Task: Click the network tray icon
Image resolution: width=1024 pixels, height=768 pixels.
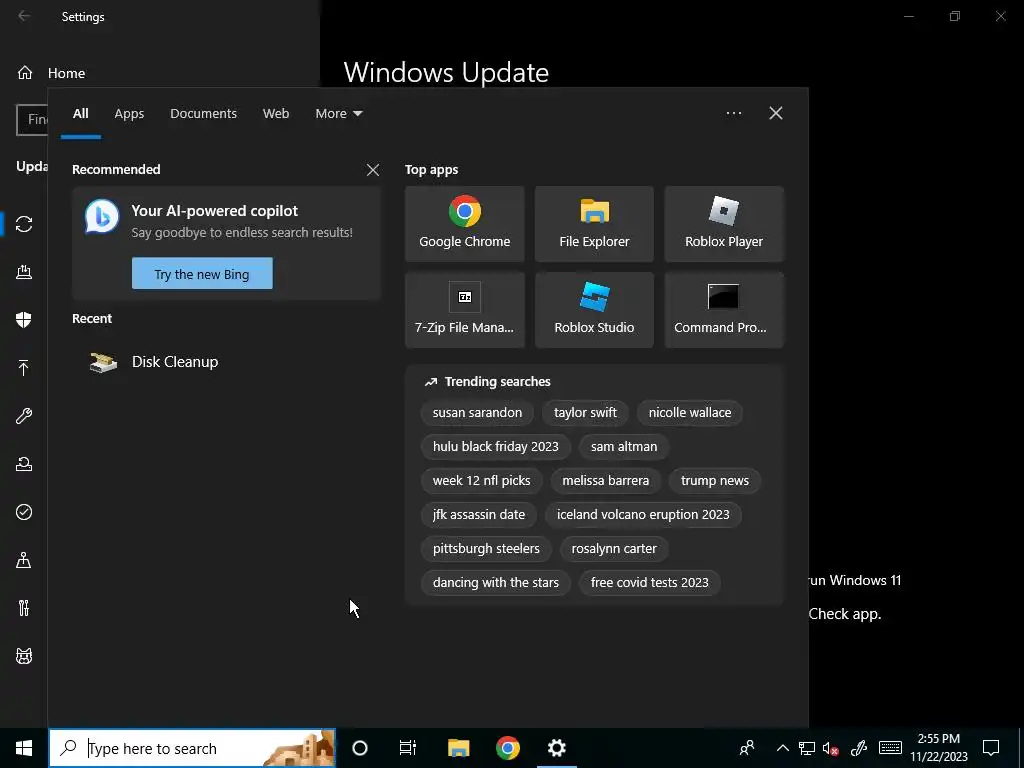Action: pyautogui.click(x=807, y=748)
